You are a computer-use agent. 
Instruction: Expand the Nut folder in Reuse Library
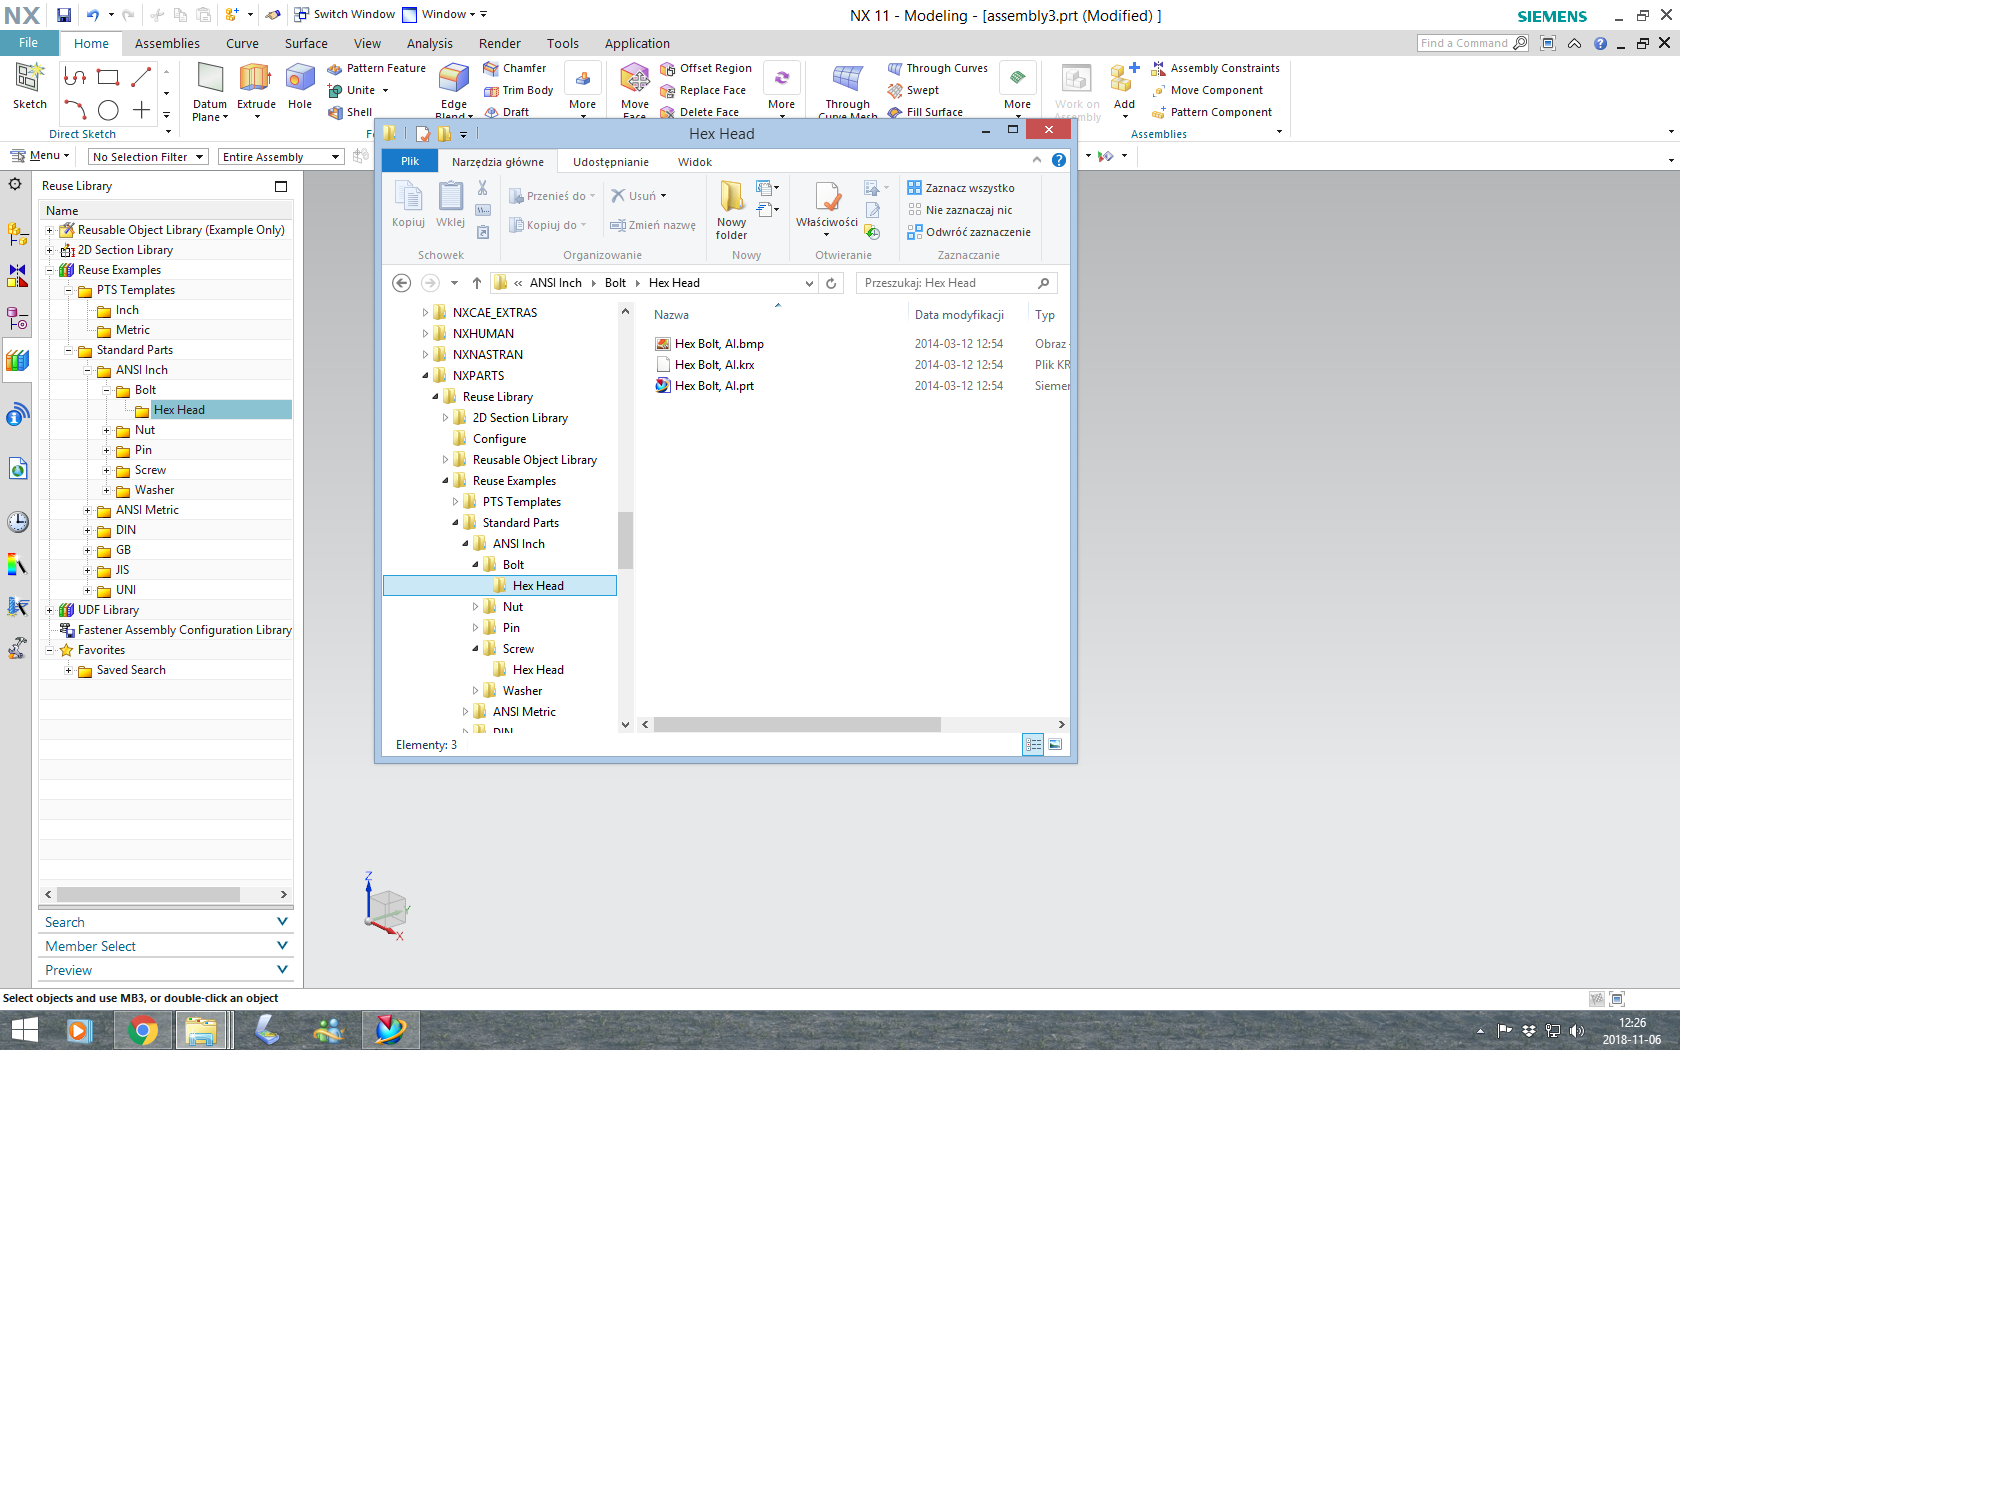click(x=106, y=430)
